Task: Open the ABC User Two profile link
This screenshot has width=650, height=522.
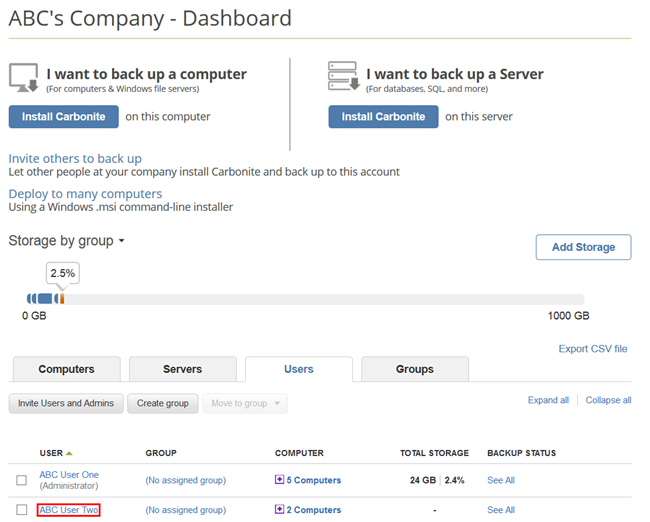Action: pyautogui.click(x=69, y=510)
